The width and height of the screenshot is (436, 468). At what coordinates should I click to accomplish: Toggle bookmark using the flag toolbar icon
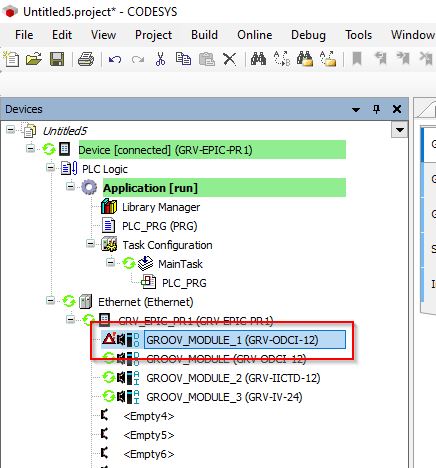coord(357,59)
